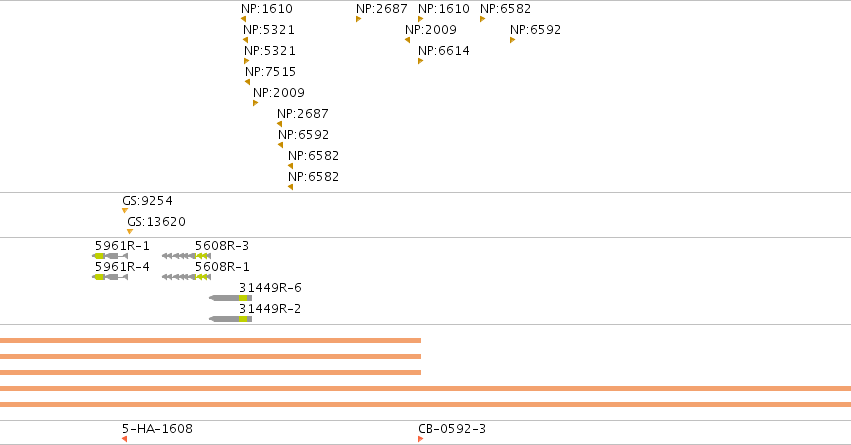
Task: Click the right-pointing NP:2009 marker
Action: tap(256, 103)
